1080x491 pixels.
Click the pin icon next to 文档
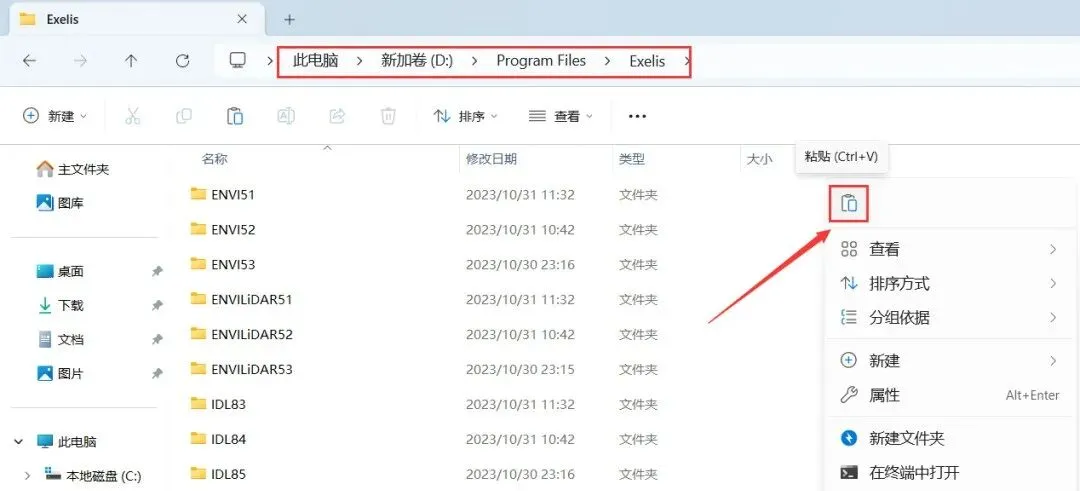click(157, 339)
